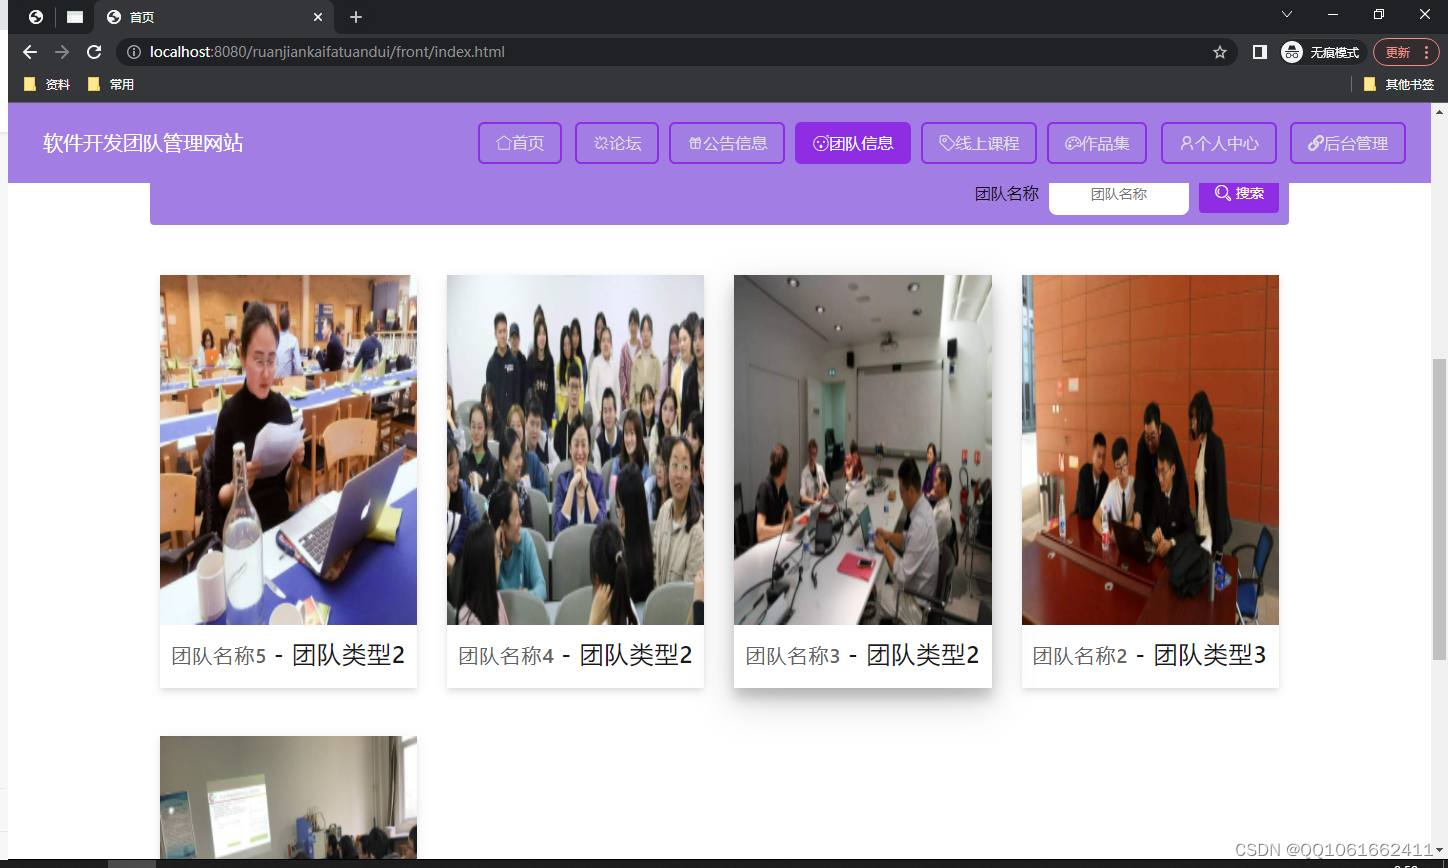Select the second pinned browser tab
The width and height of the screenshot is (1448, 868).
[75, 17]
